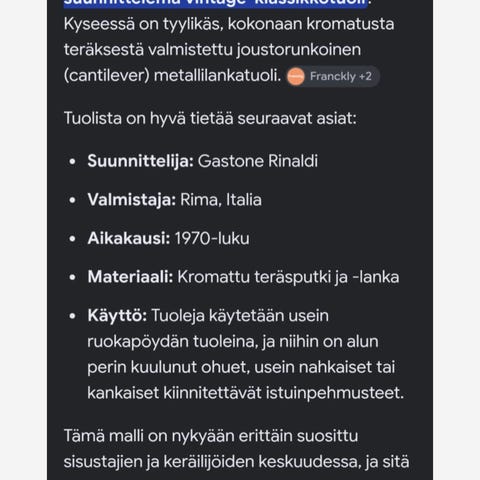Click the orange Franckly source icon

296,77
